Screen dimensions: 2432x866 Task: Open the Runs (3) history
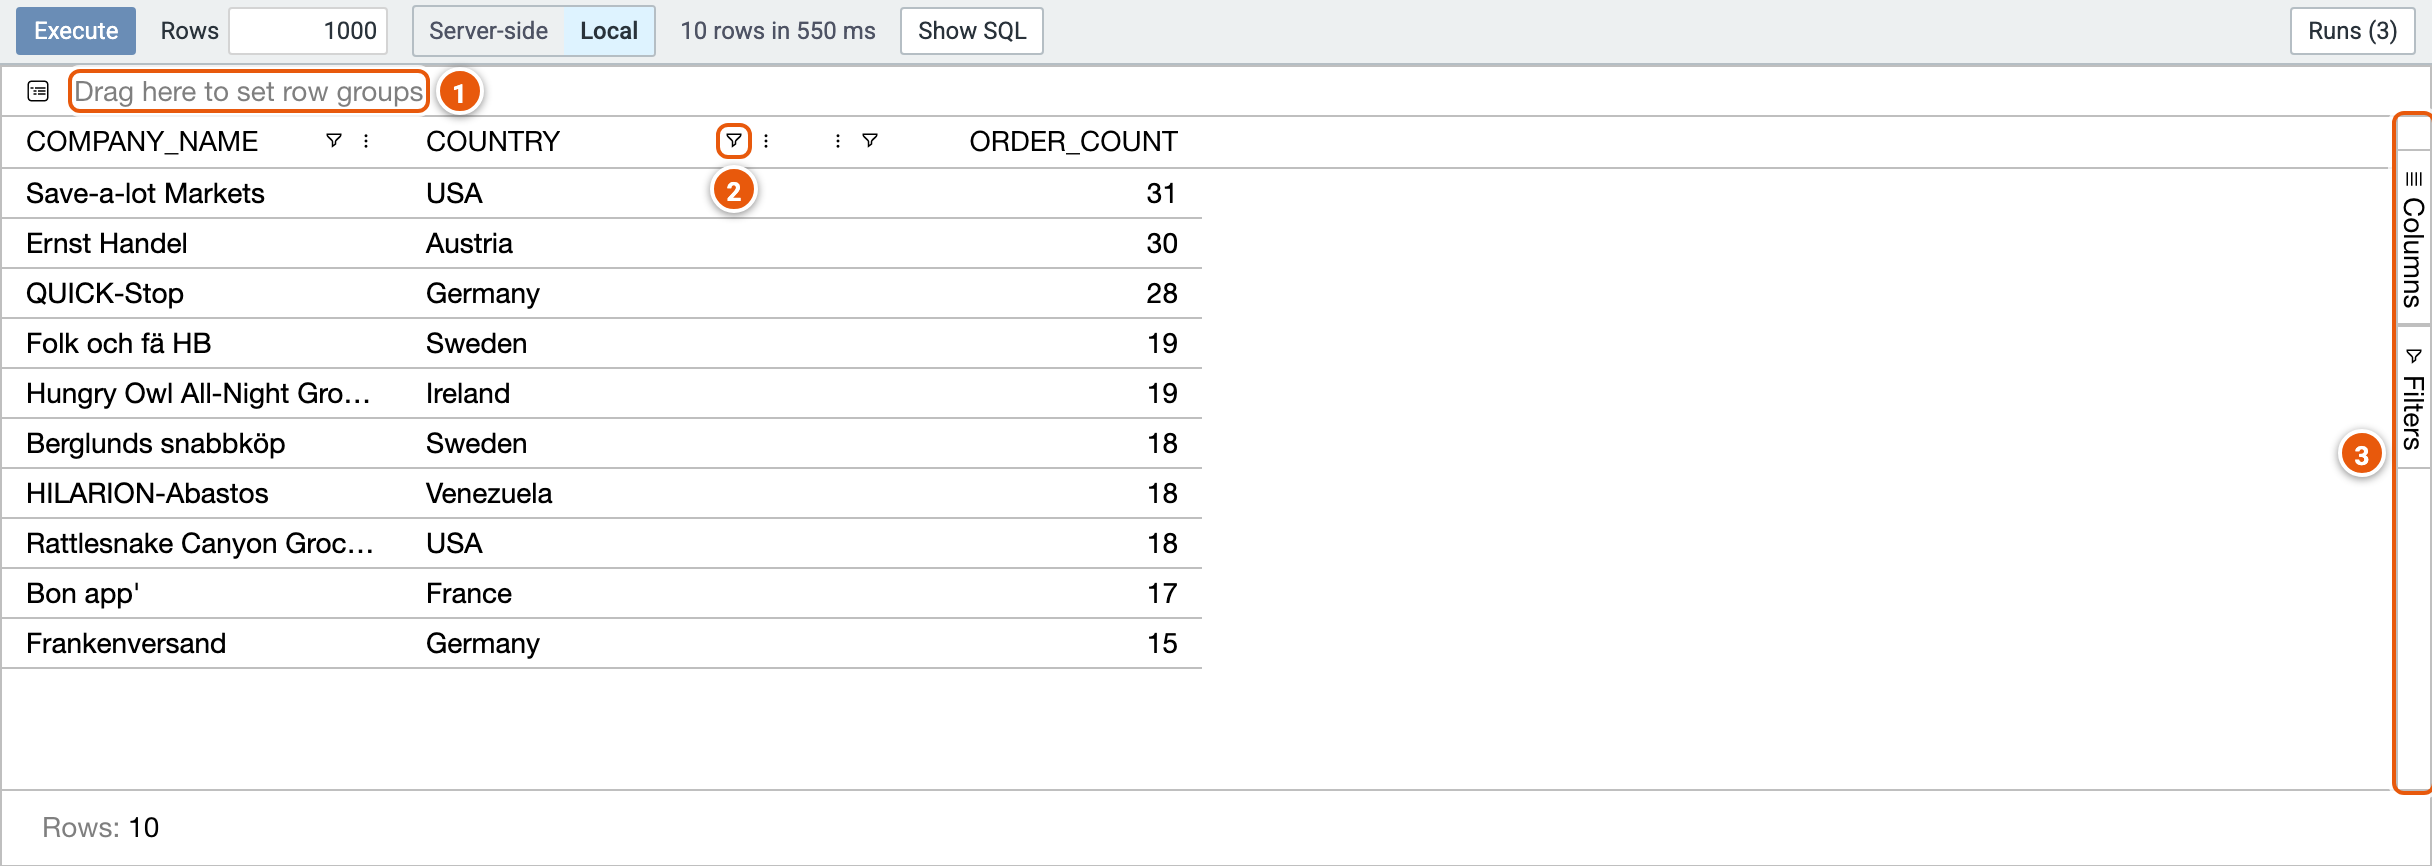pos(2352,31)
